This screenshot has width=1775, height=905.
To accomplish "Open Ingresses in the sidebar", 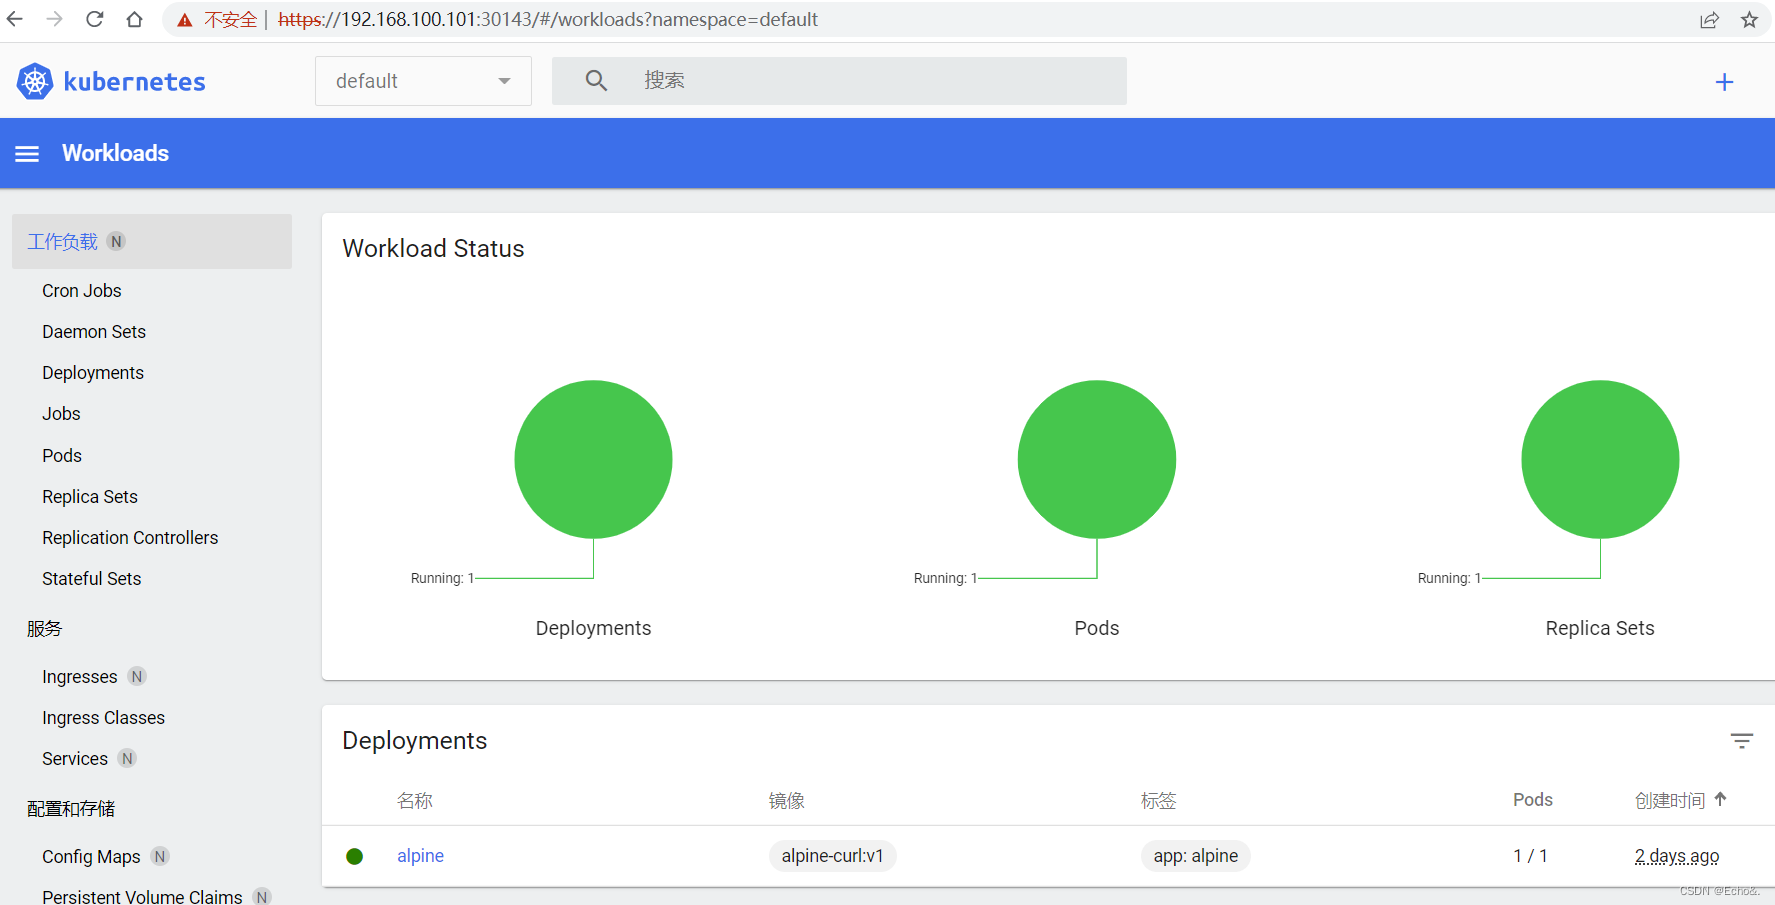I will pyautogui.click(x=80, y=677).
